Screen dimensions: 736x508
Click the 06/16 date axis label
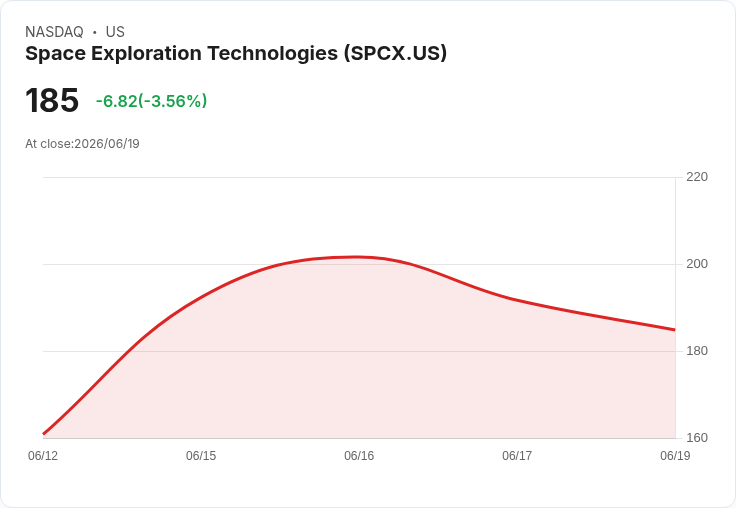[x=359, y=456]
